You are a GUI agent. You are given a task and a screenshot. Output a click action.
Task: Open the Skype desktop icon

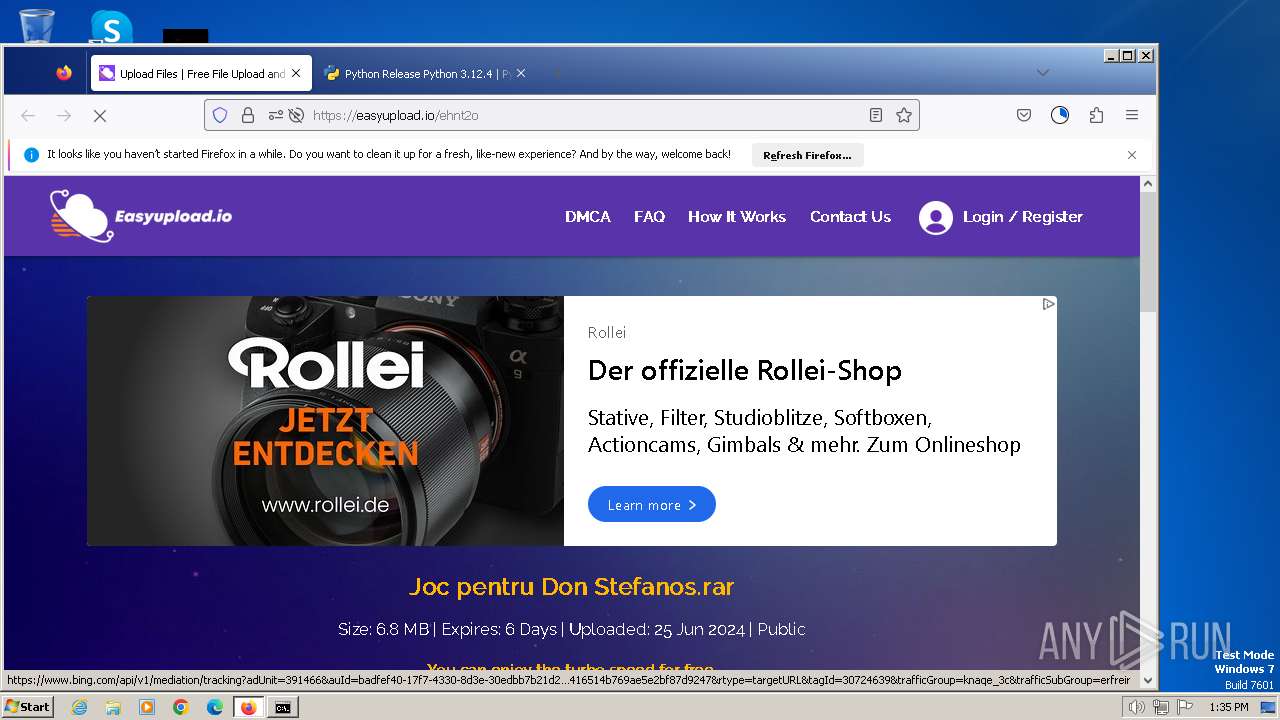pos(110,26)
